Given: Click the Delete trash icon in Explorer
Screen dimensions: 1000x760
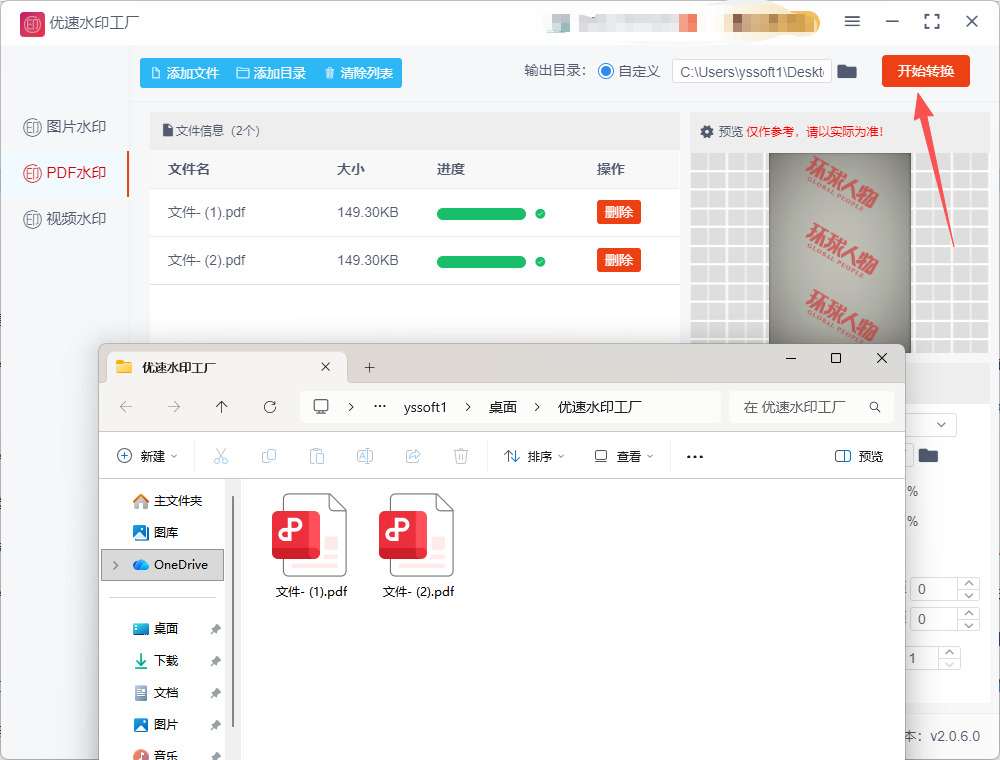Looking at the screenshot, I should click(x=461, y=457).
